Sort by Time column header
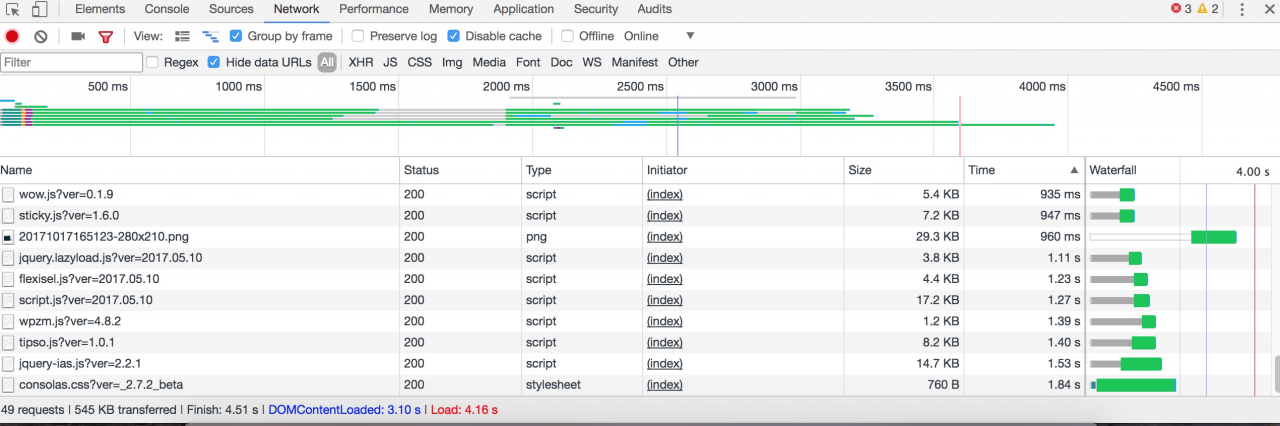Viewport: 1280px width, 426px height. coord(1022,170)
